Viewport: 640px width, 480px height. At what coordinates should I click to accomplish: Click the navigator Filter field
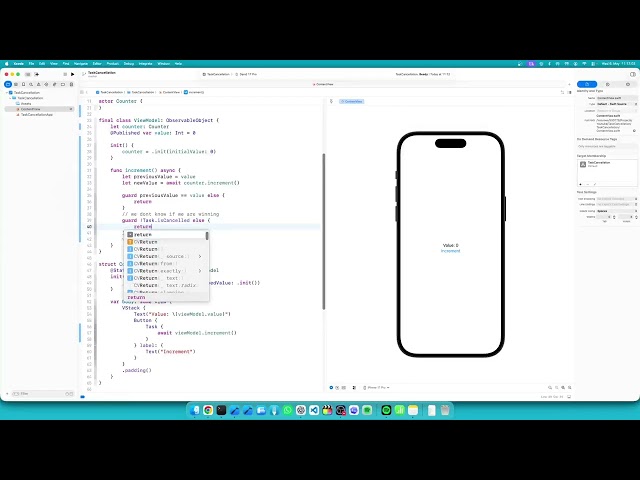tap(41, 394)
